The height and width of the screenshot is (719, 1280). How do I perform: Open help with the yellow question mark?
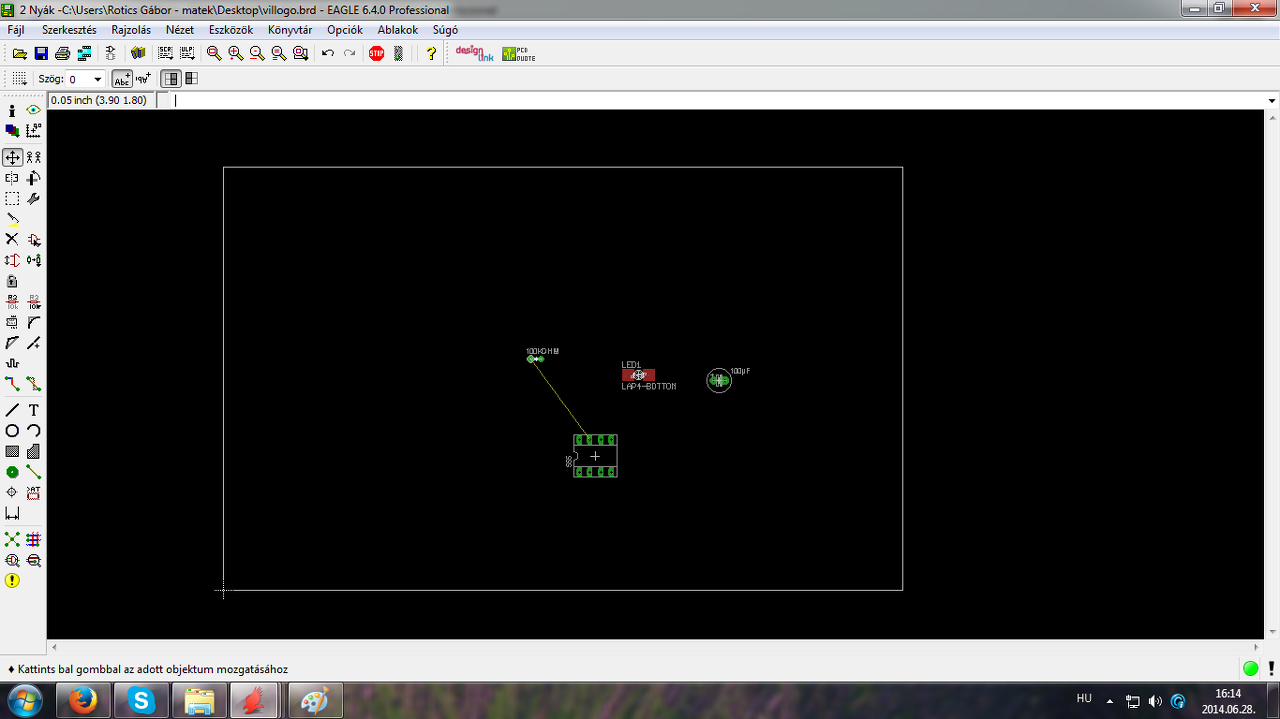(x=431, y=53)
